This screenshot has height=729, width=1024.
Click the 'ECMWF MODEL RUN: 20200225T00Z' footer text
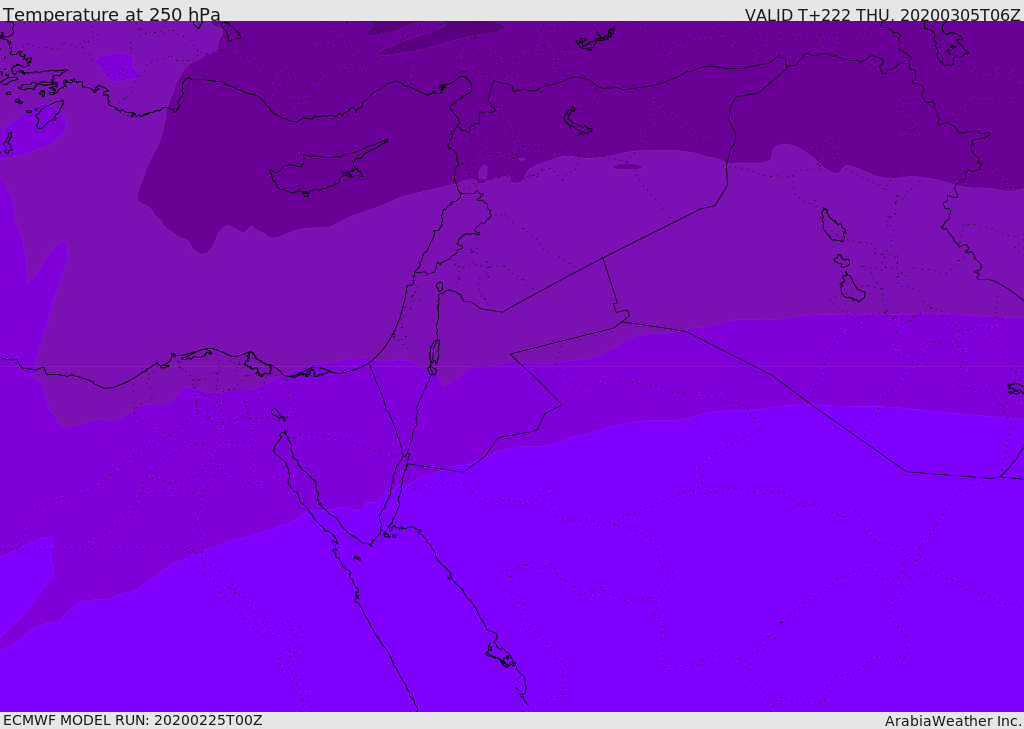[133, 720]
